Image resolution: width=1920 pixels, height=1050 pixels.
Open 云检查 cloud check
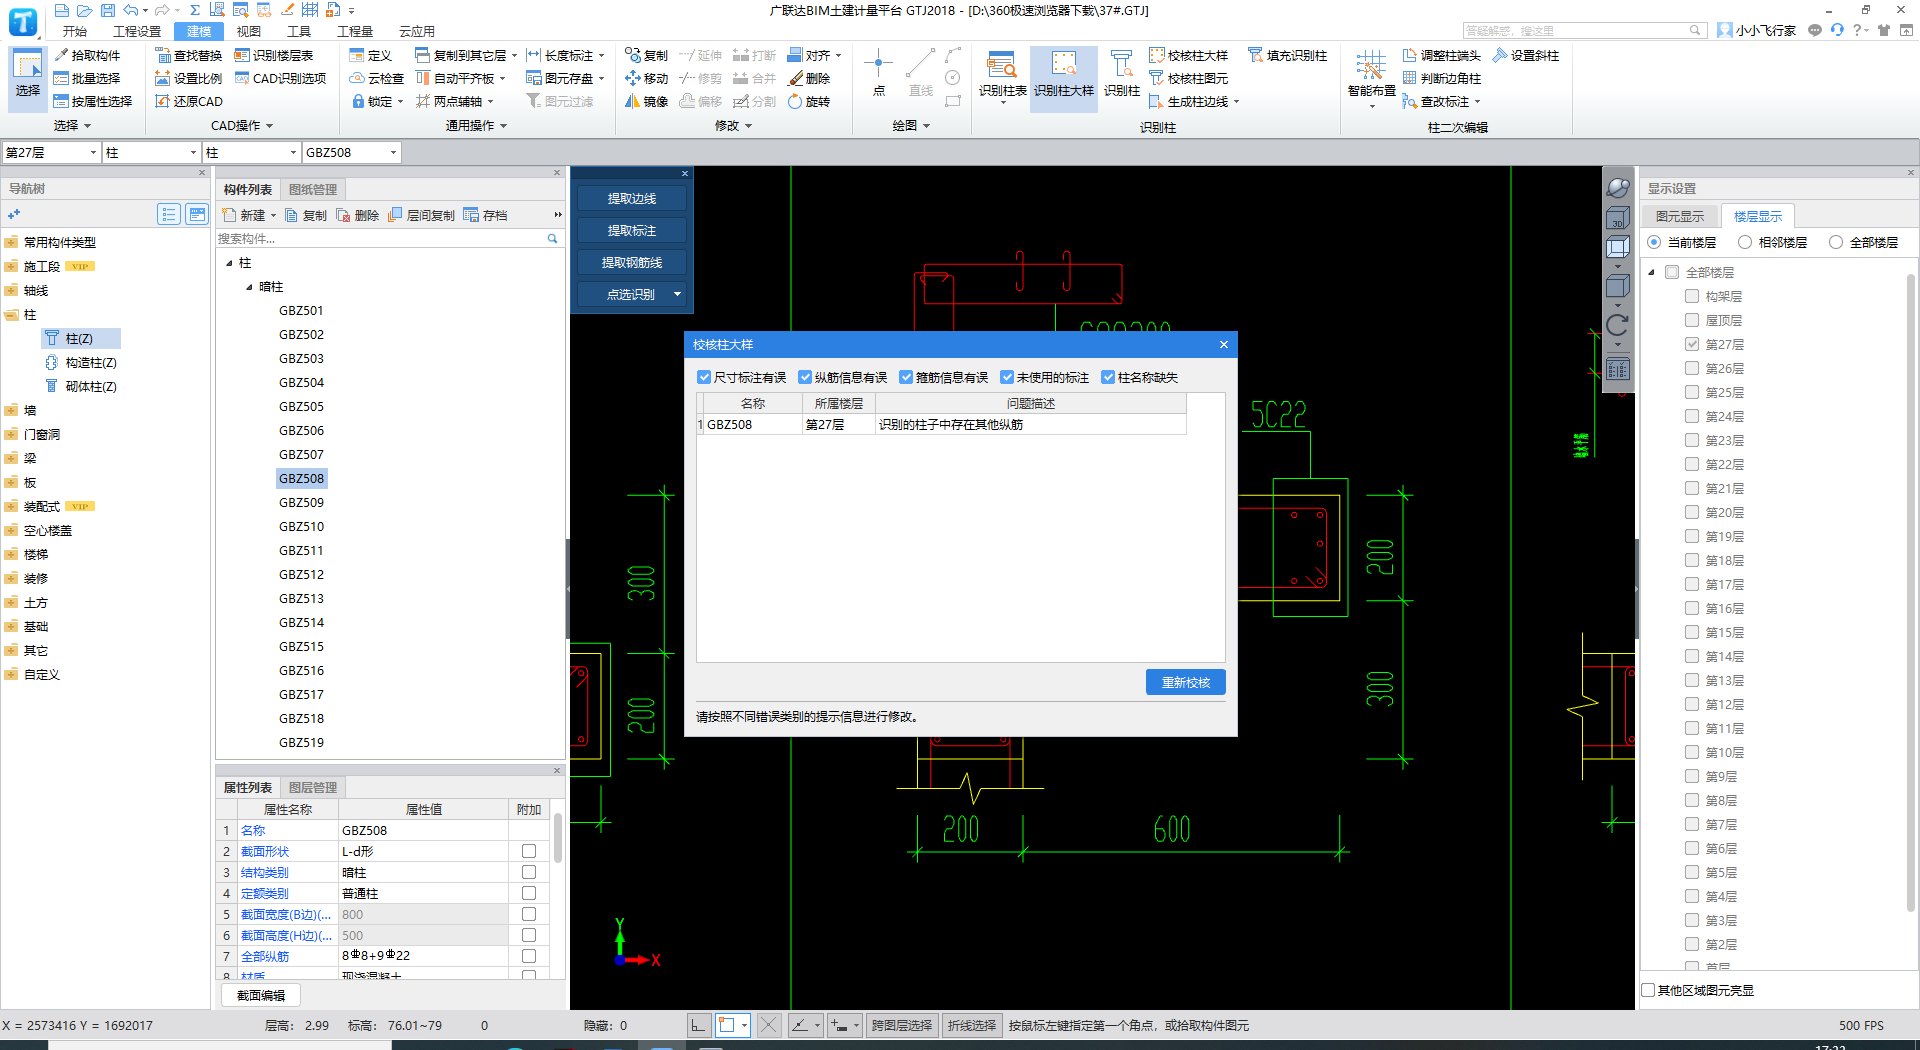coord(376,78)
